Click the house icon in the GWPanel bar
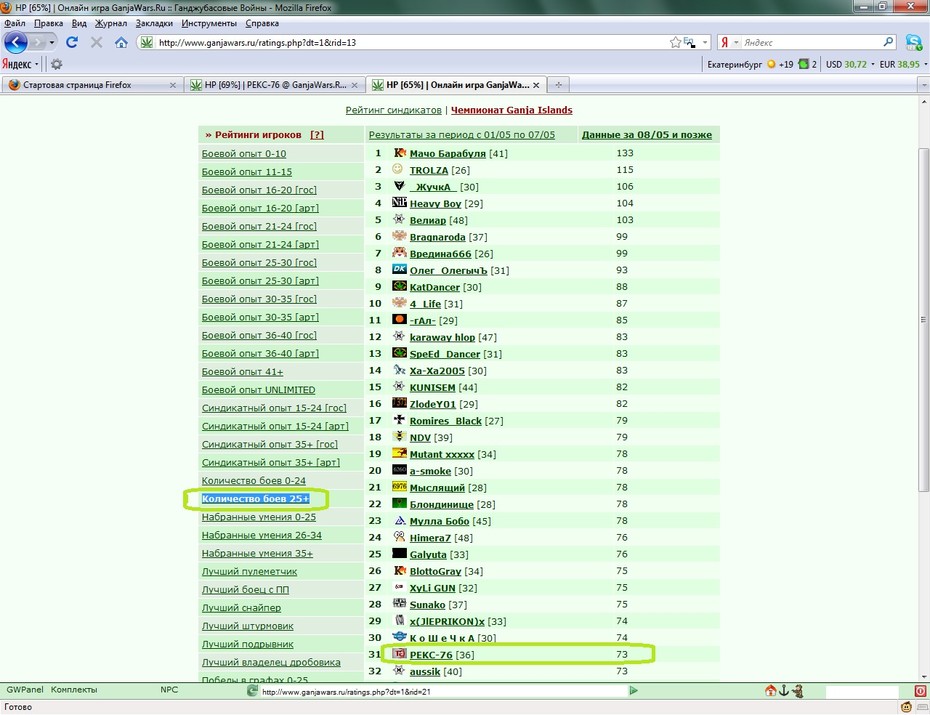 (x=770, y=690)
